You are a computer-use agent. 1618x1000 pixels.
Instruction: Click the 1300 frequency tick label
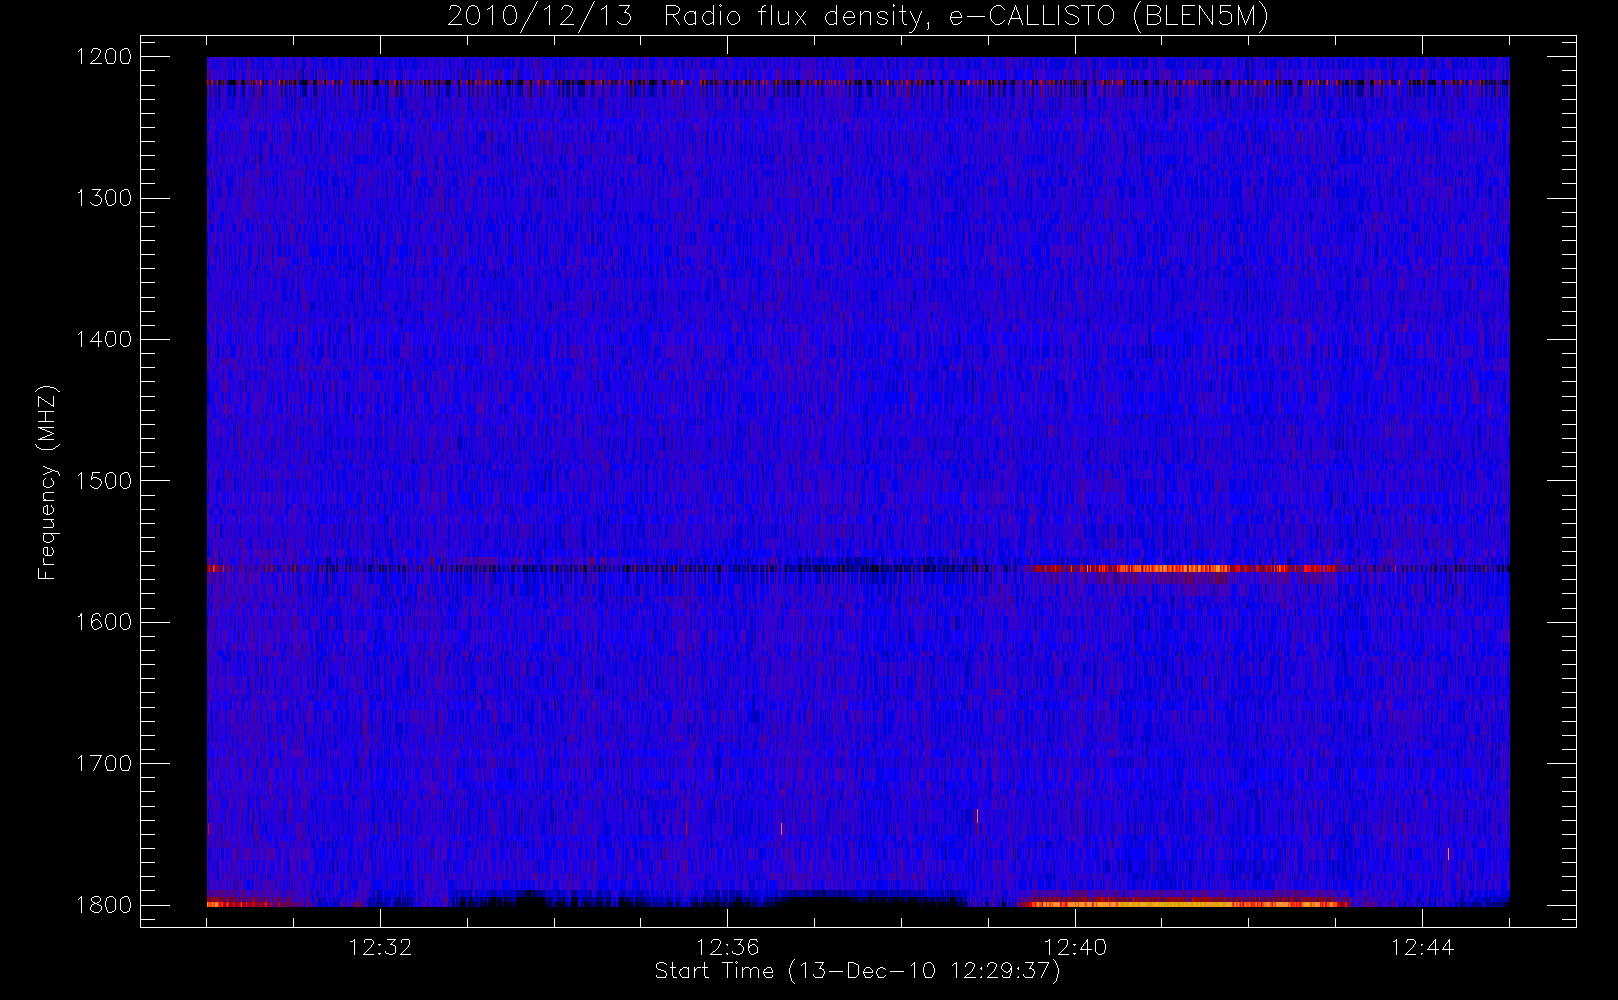point(104,198)
